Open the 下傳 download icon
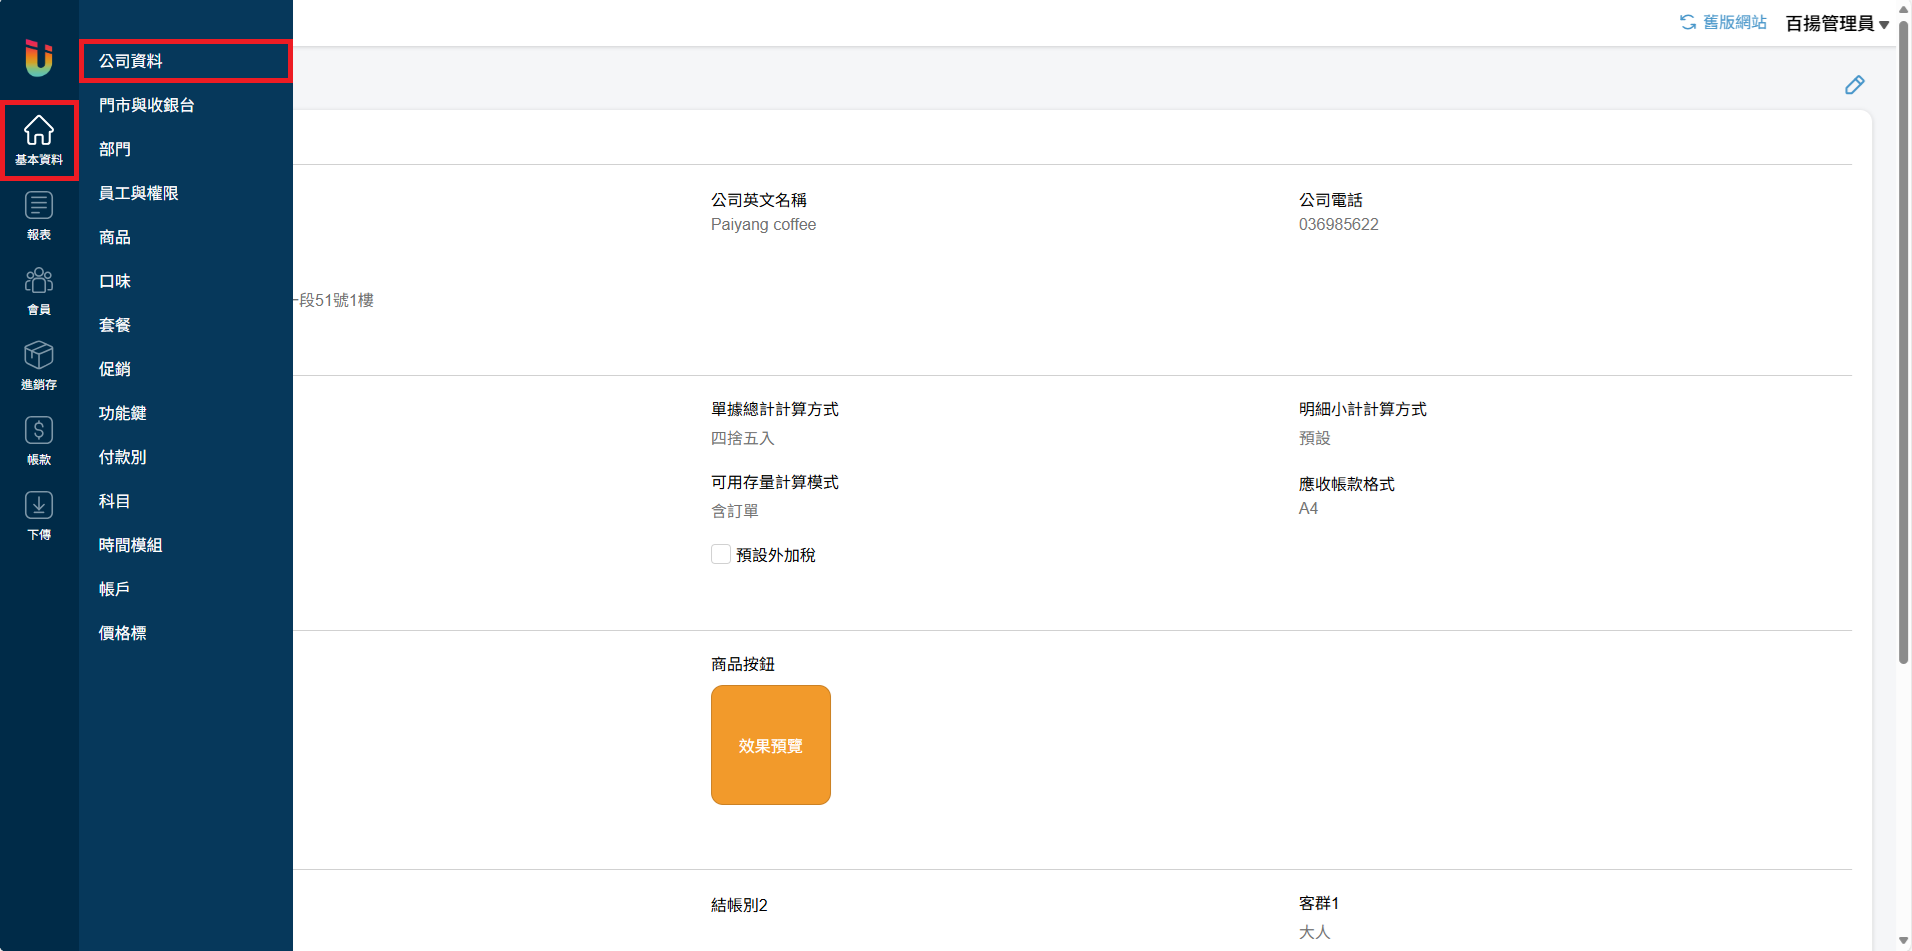 pyautogui.click(x=39, y=515)
